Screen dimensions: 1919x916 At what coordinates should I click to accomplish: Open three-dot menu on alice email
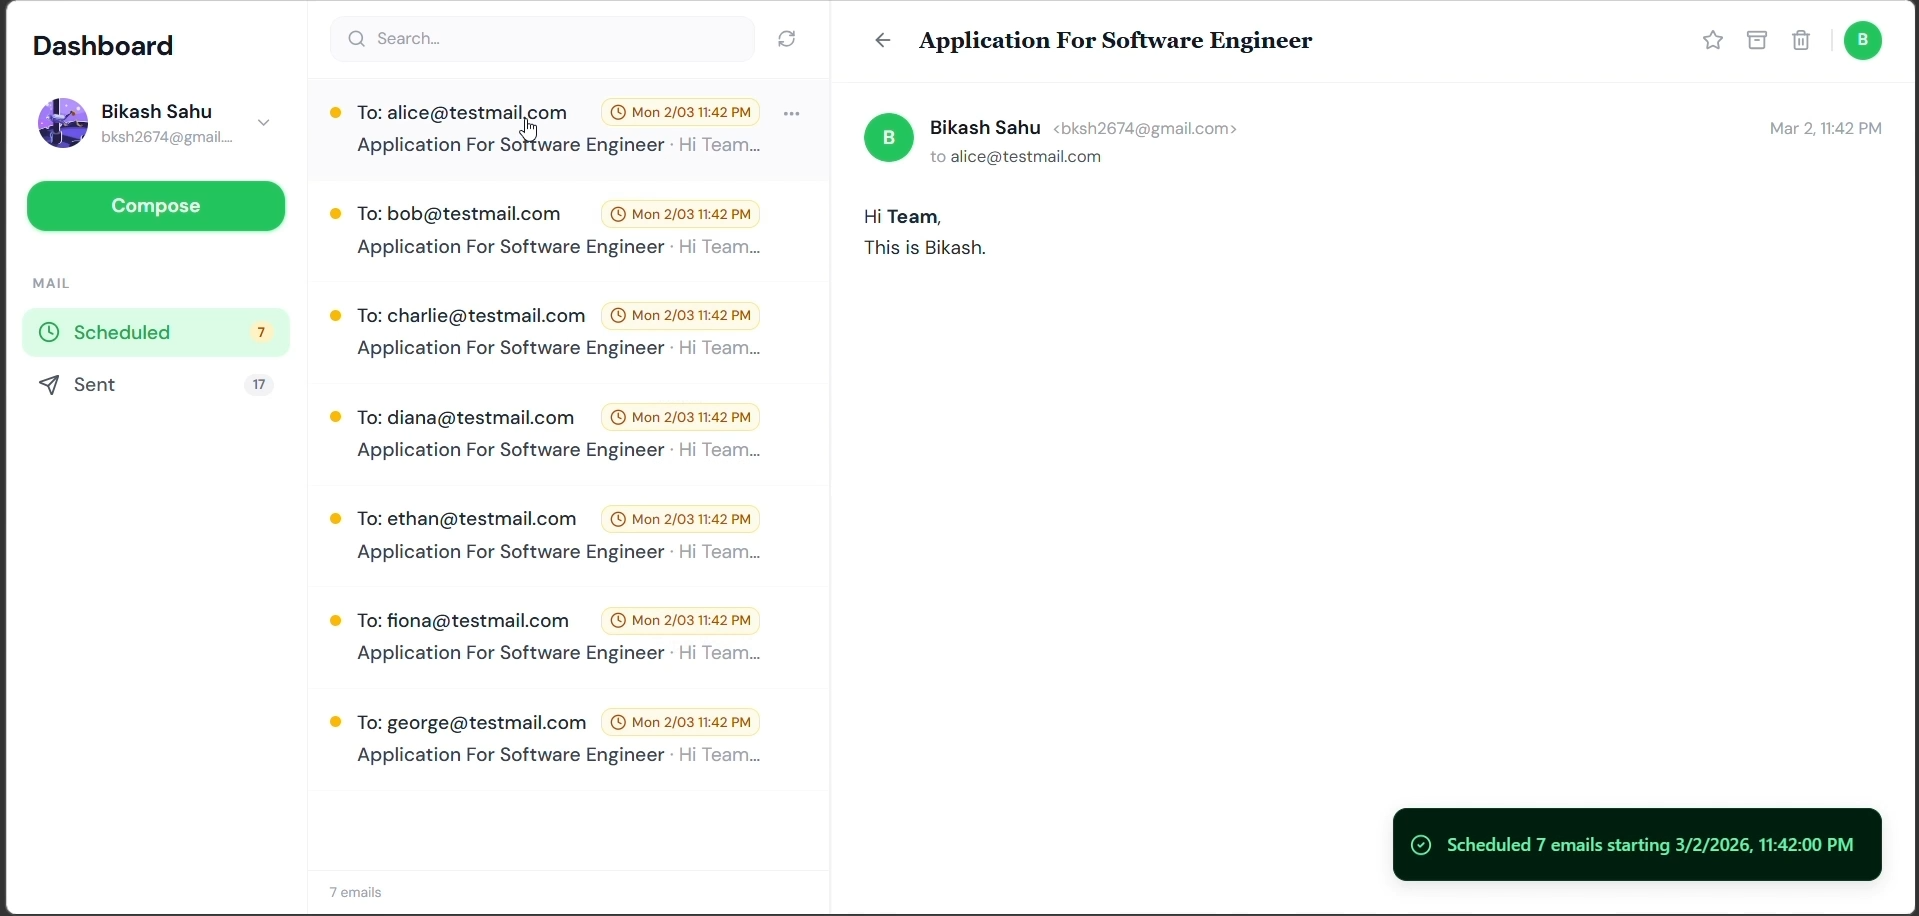[x=793, y=114]
